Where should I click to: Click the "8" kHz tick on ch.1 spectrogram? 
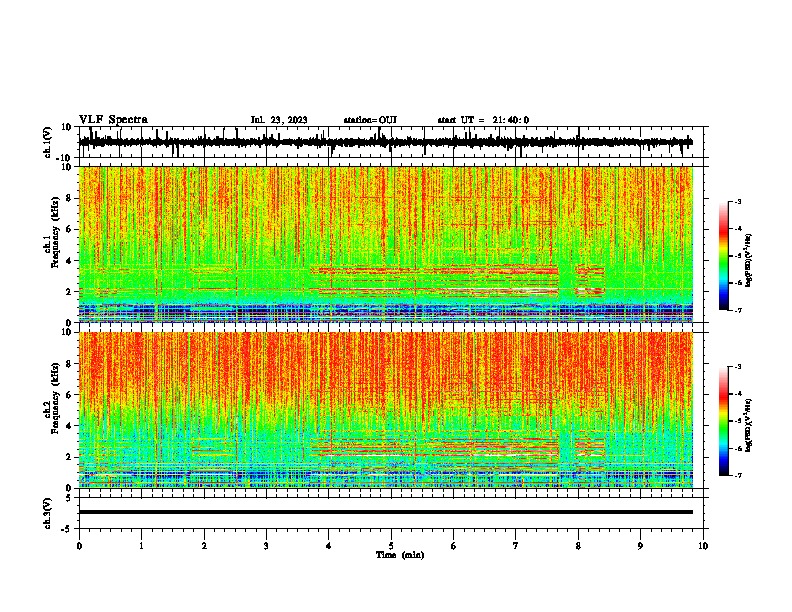click(x=71, y=198)
